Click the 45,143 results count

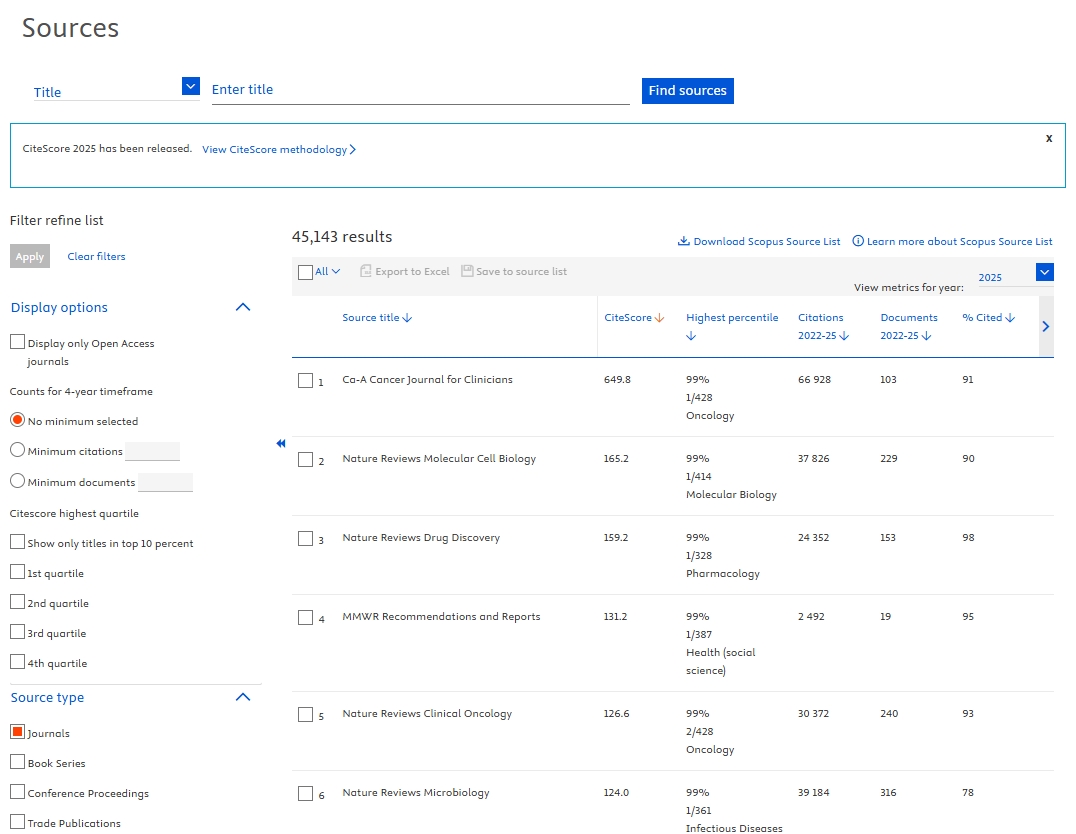[342, 236]
